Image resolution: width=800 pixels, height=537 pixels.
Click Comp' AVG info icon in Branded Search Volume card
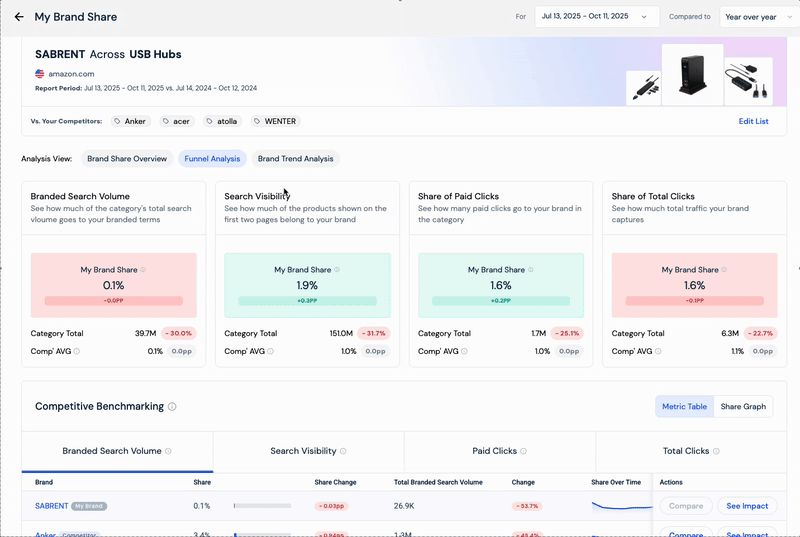click(77, 351)
